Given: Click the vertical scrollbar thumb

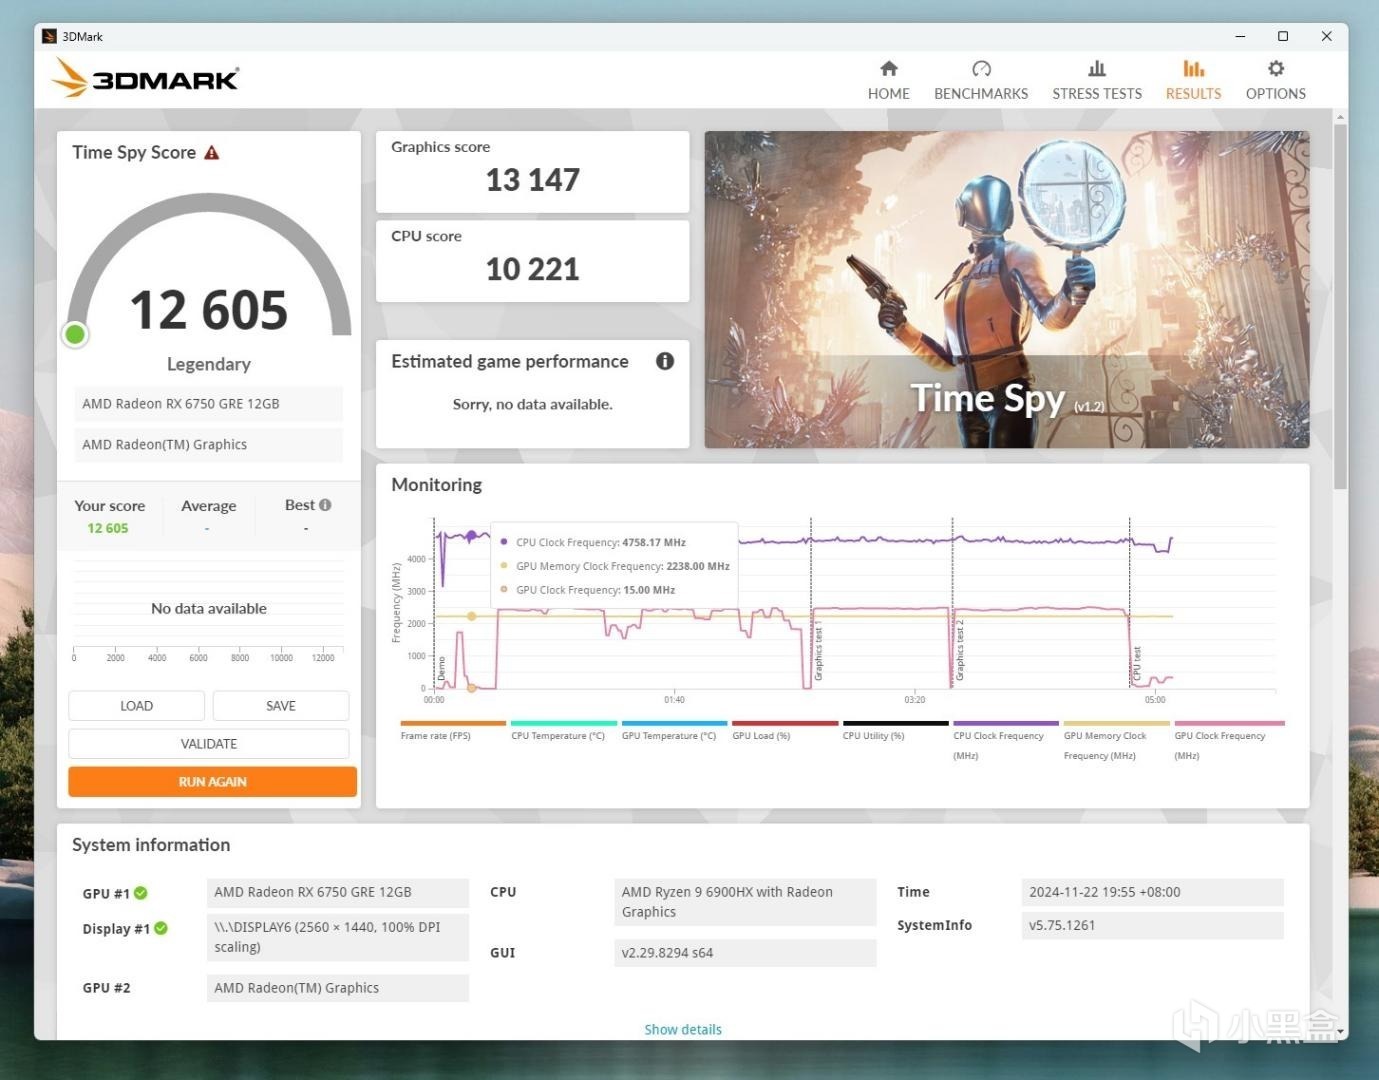Looking at the screenshot, I should (1340, 305).
